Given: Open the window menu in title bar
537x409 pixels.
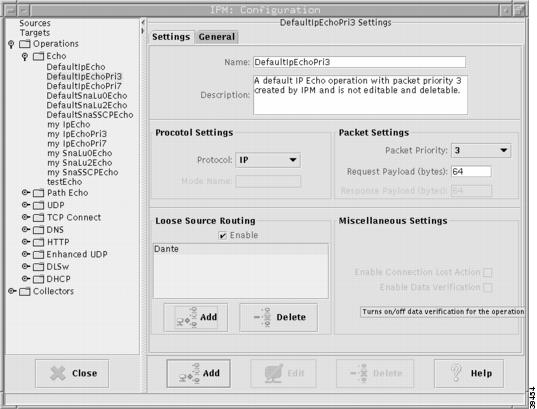Looking at the screenshot, I should (11, 10).
